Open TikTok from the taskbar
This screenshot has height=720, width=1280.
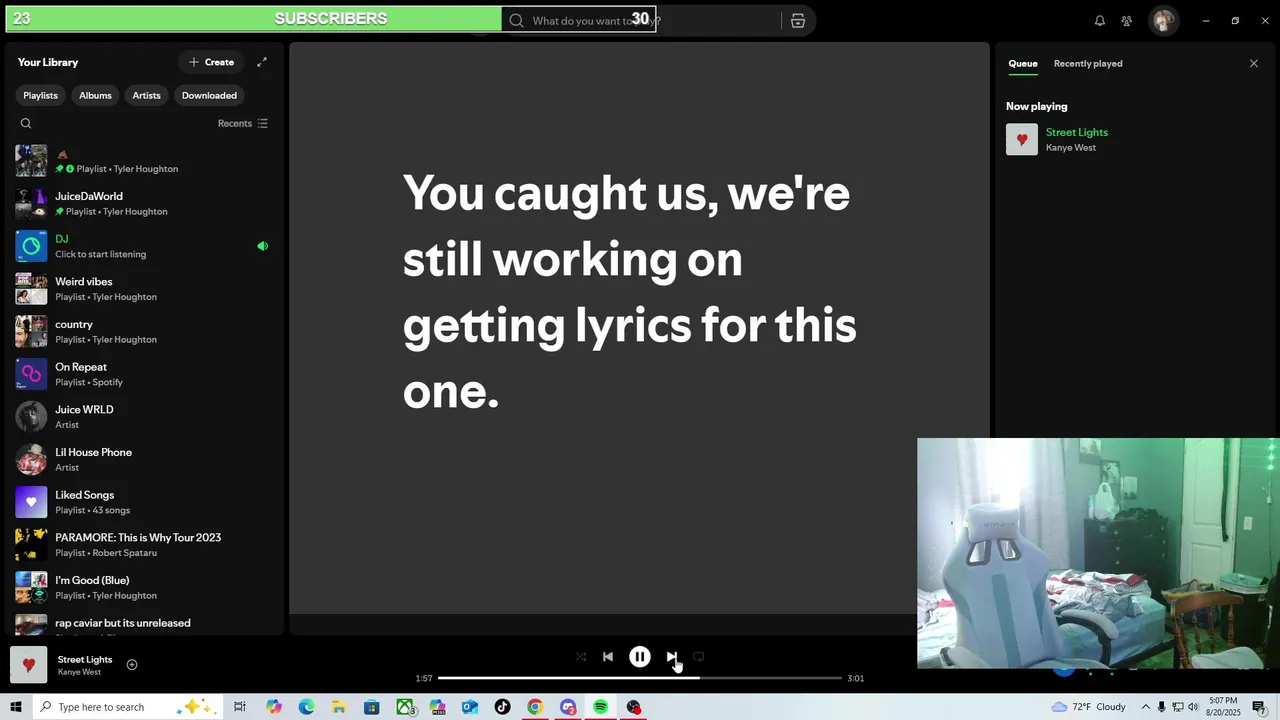pyautogui.click(x=502, y=707)
